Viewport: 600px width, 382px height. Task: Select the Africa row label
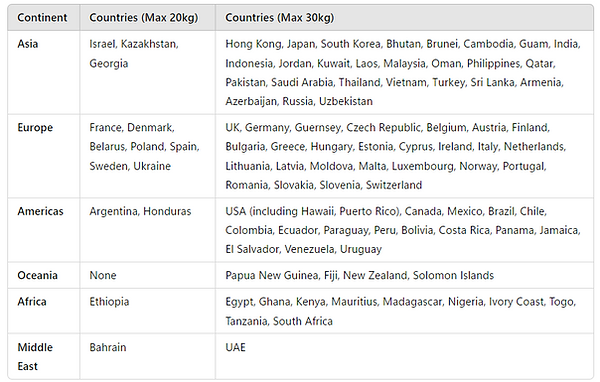pos(32,302)
